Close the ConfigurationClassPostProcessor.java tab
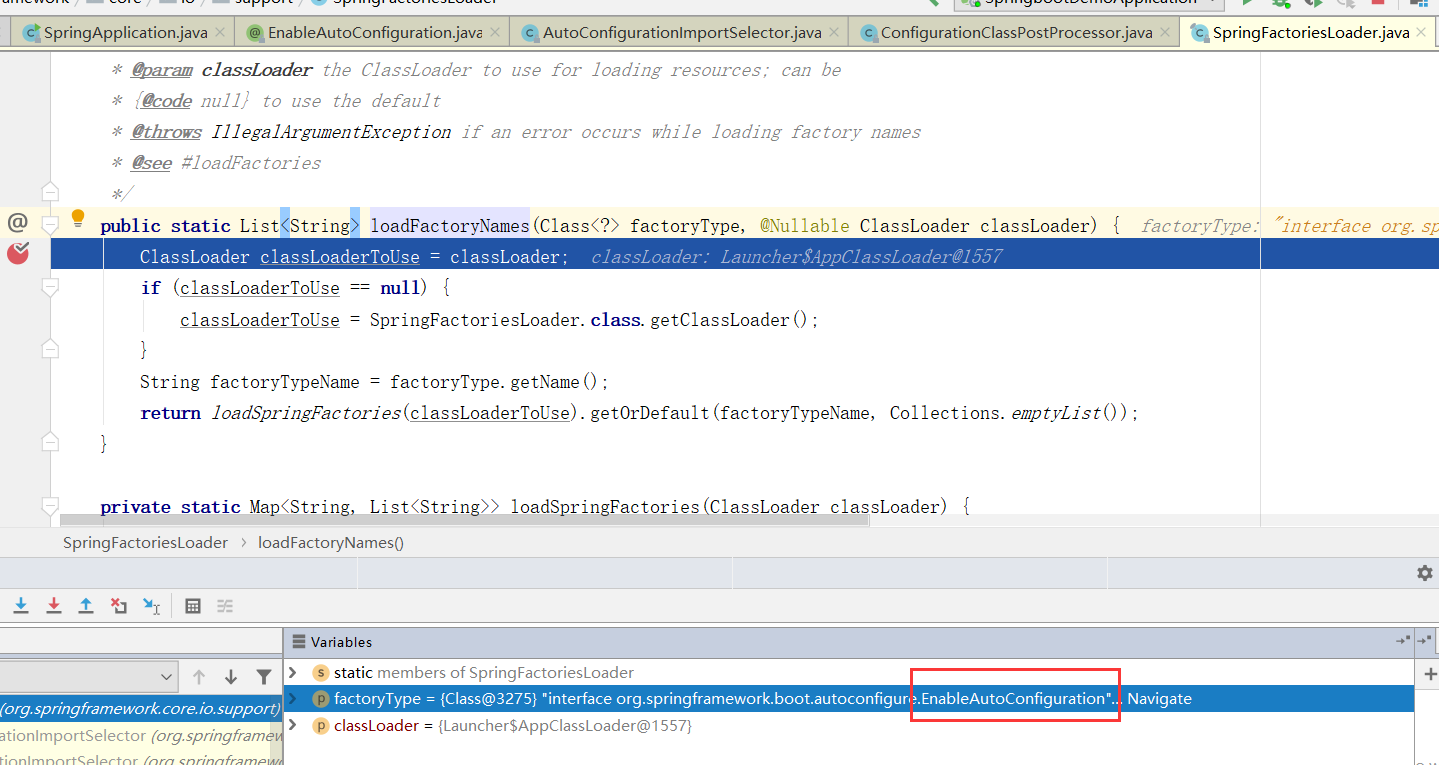 pos(1165,33)
